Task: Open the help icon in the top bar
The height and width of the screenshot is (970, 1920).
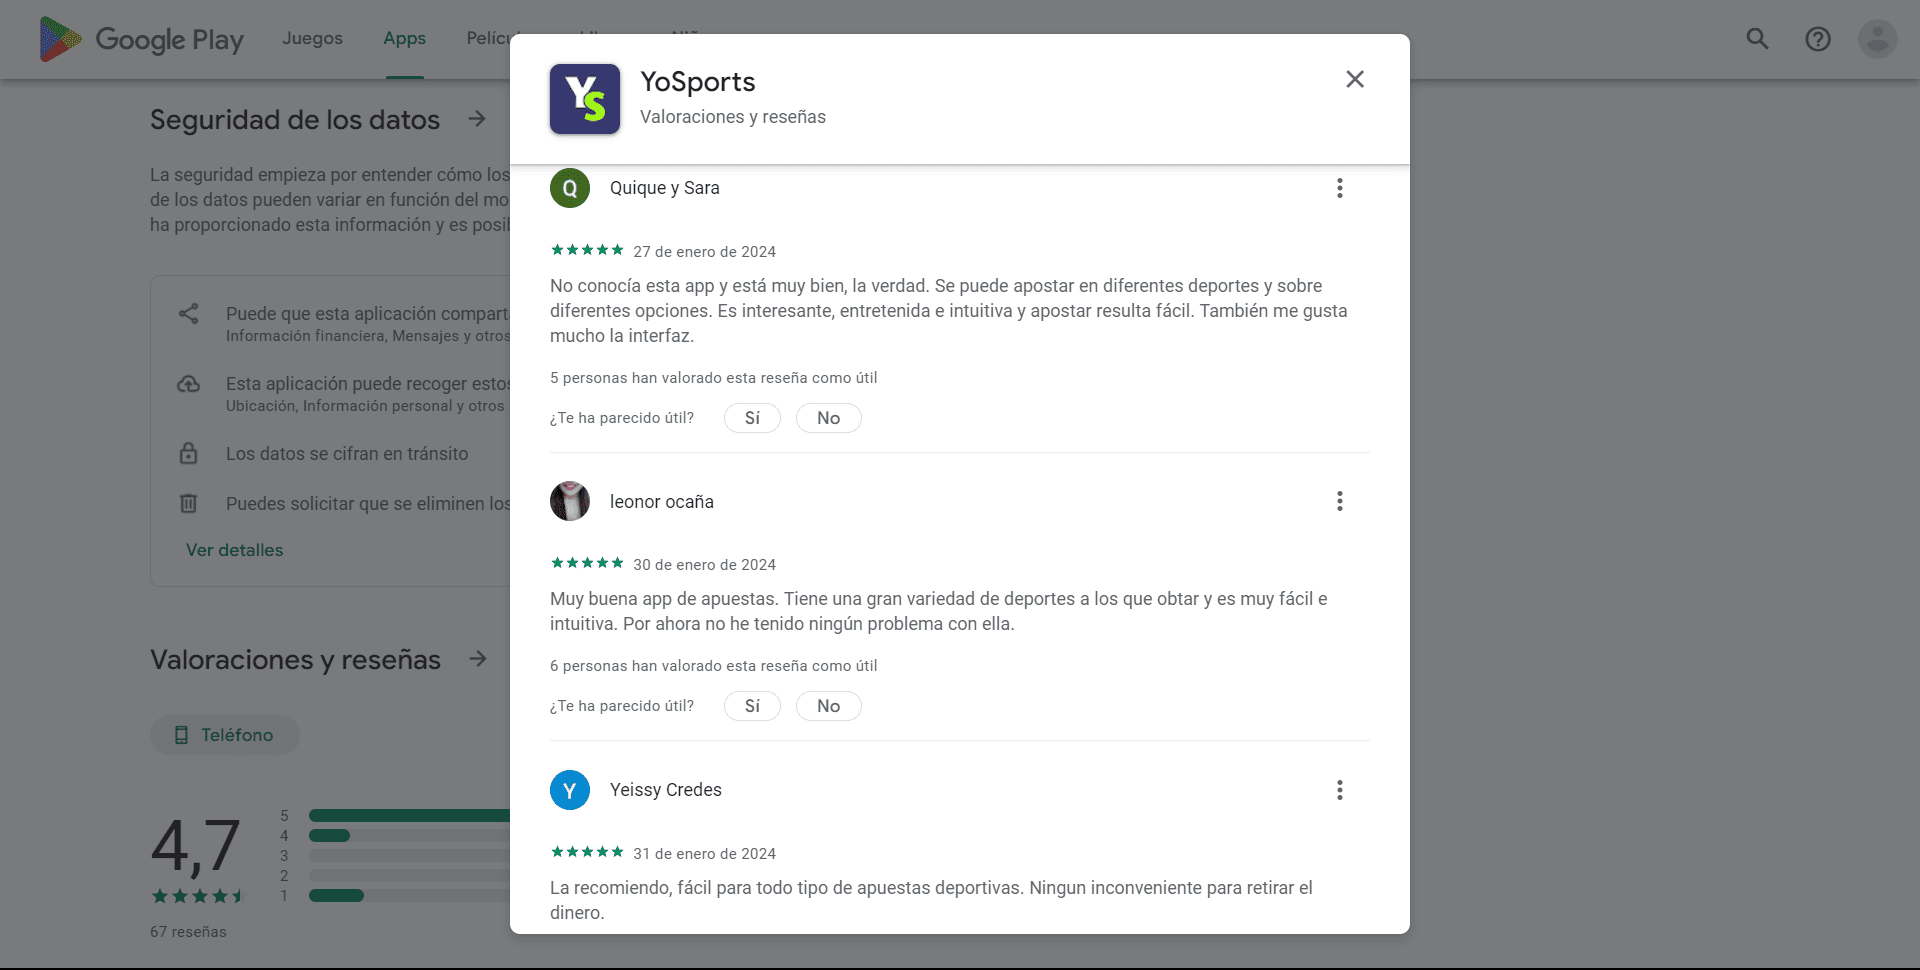Action: click(1817, 38)
